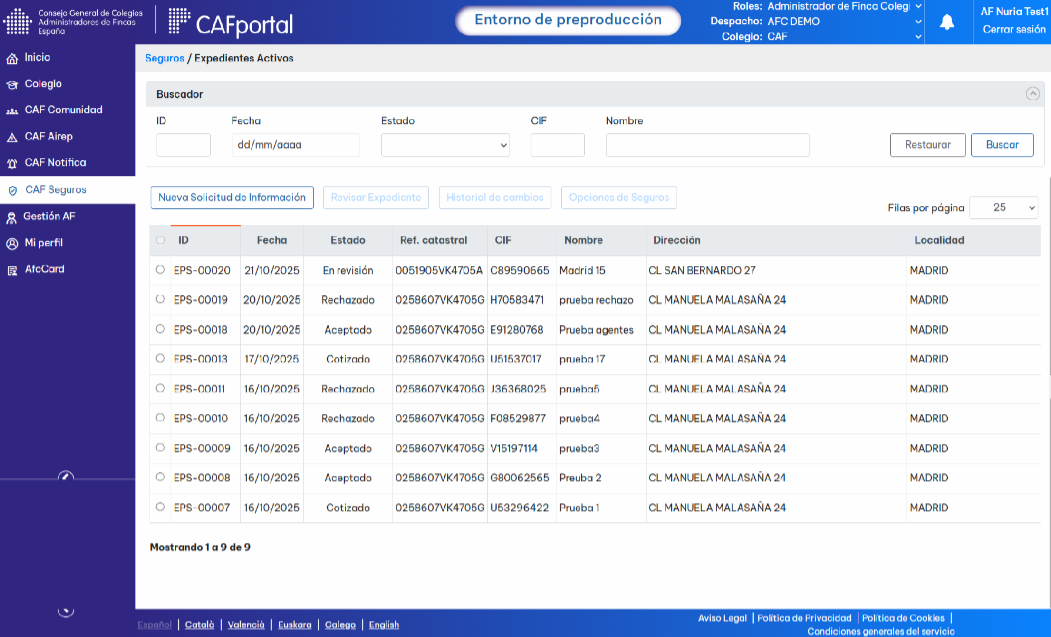
Task: Click the CAF Airep warning triangle icon
Action: click(x=12, y=137)
